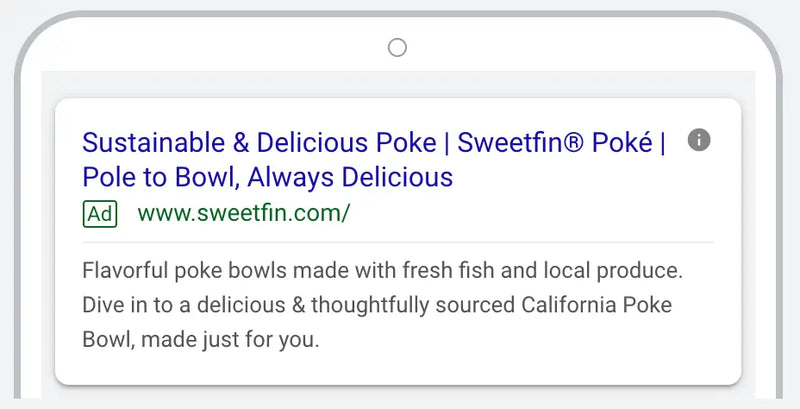Click the "Bowl, made just for you" text
Image resolution: width=800 pixels, height=409 pixels.
200,339
